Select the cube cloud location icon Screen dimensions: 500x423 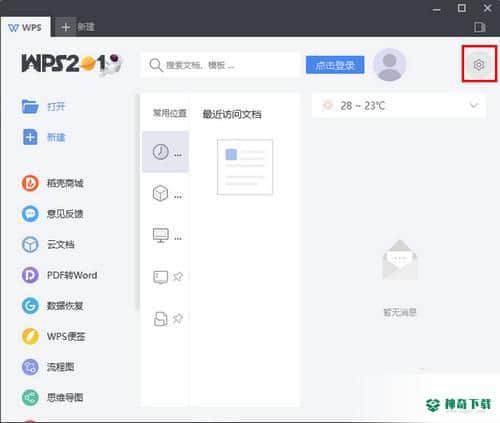pyautogui.click(x=160, y=193)
